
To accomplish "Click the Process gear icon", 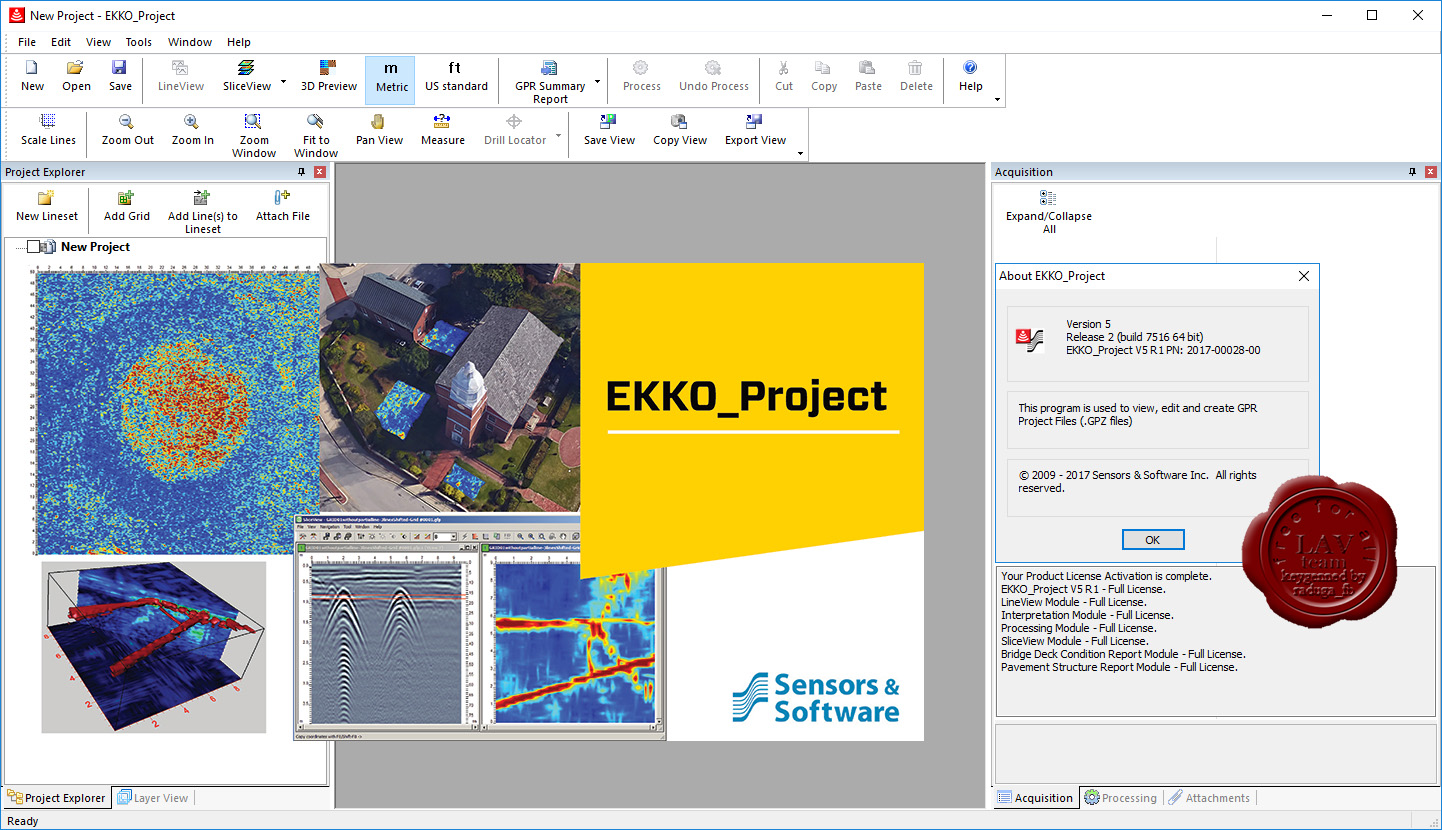I will [x=641, y=75].
